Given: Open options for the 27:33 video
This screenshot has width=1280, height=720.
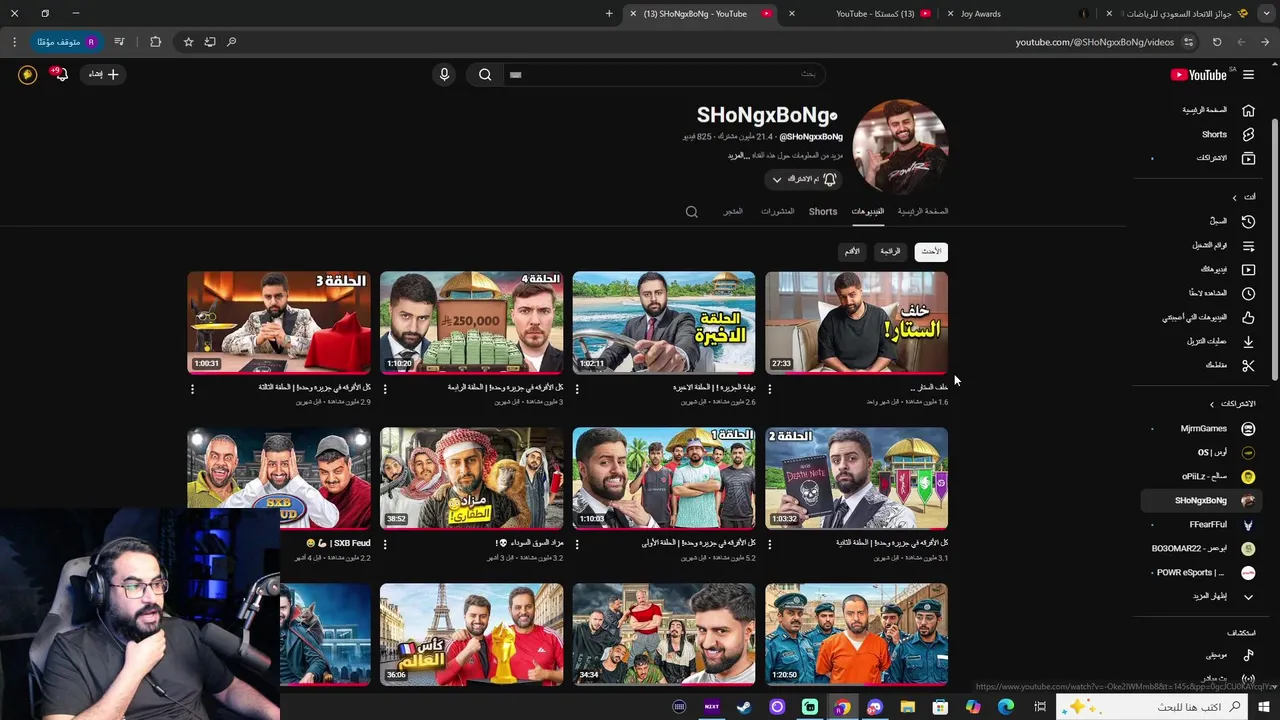Looking at the screenshot, I should [769, 389].
